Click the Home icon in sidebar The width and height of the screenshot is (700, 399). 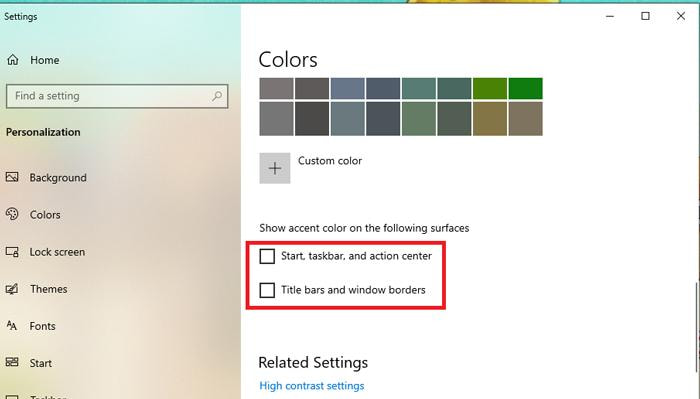tap(12, 60)
